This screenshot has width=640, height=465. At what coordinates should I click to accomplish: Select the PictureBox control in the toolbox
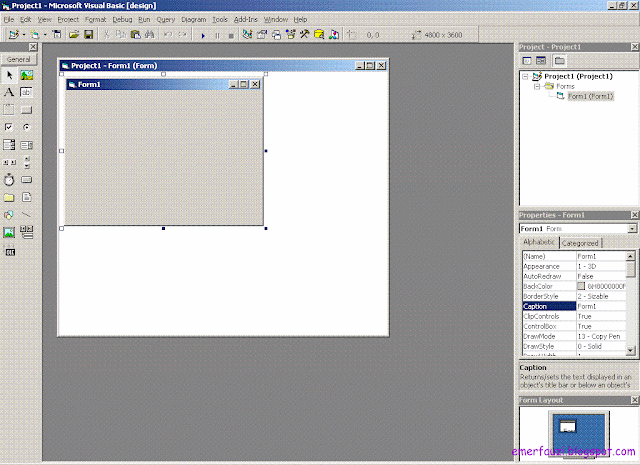tap(27, 75)
